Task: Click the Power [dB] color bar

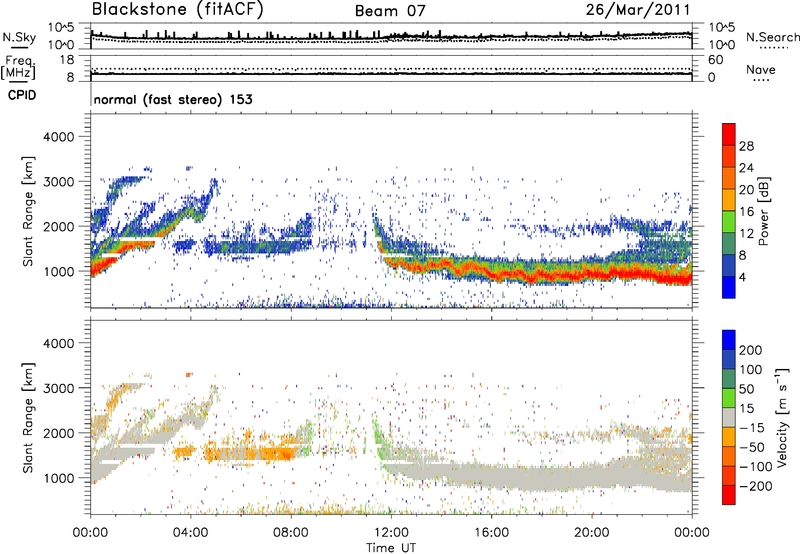Action: click(x=729, y=211)
